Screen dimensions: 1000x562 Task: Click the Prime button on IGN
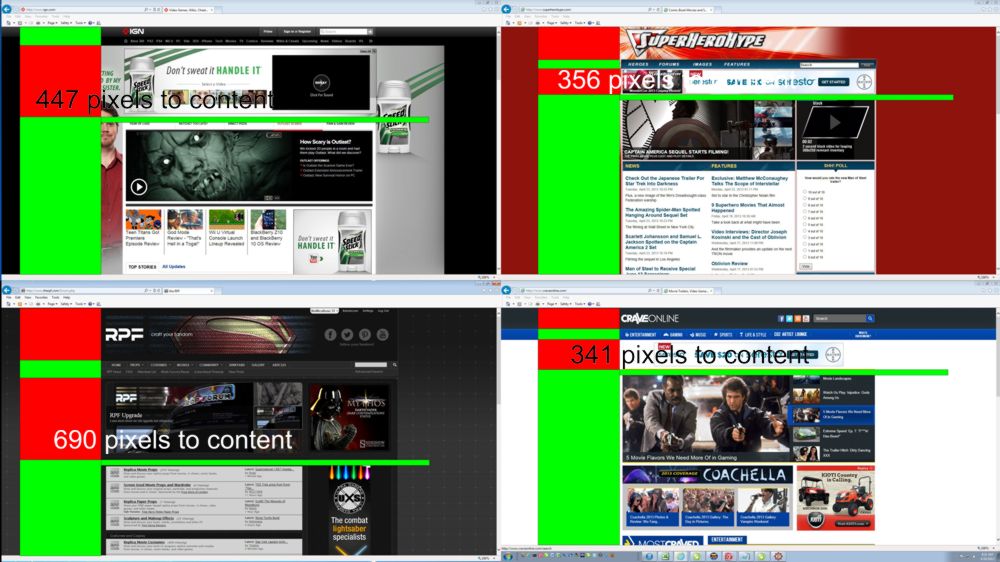[268, 31]
